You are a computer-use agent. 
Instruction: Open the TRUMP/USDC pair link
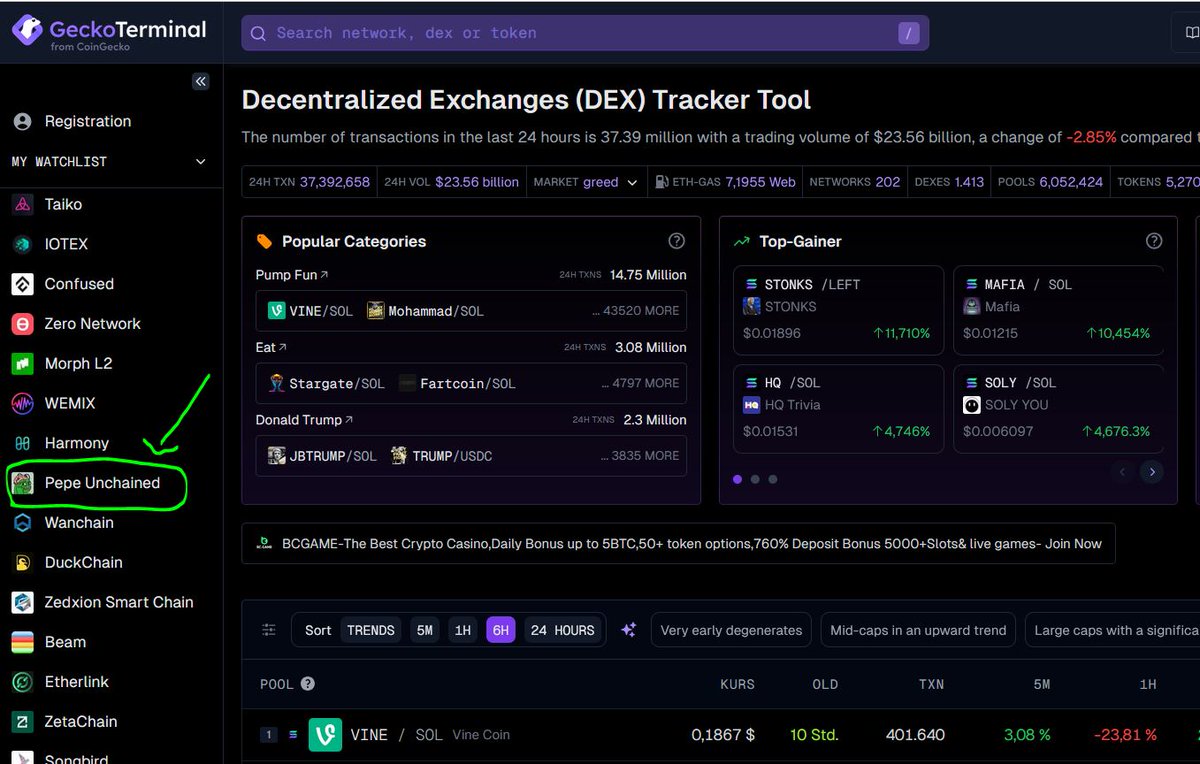(441, 456)
